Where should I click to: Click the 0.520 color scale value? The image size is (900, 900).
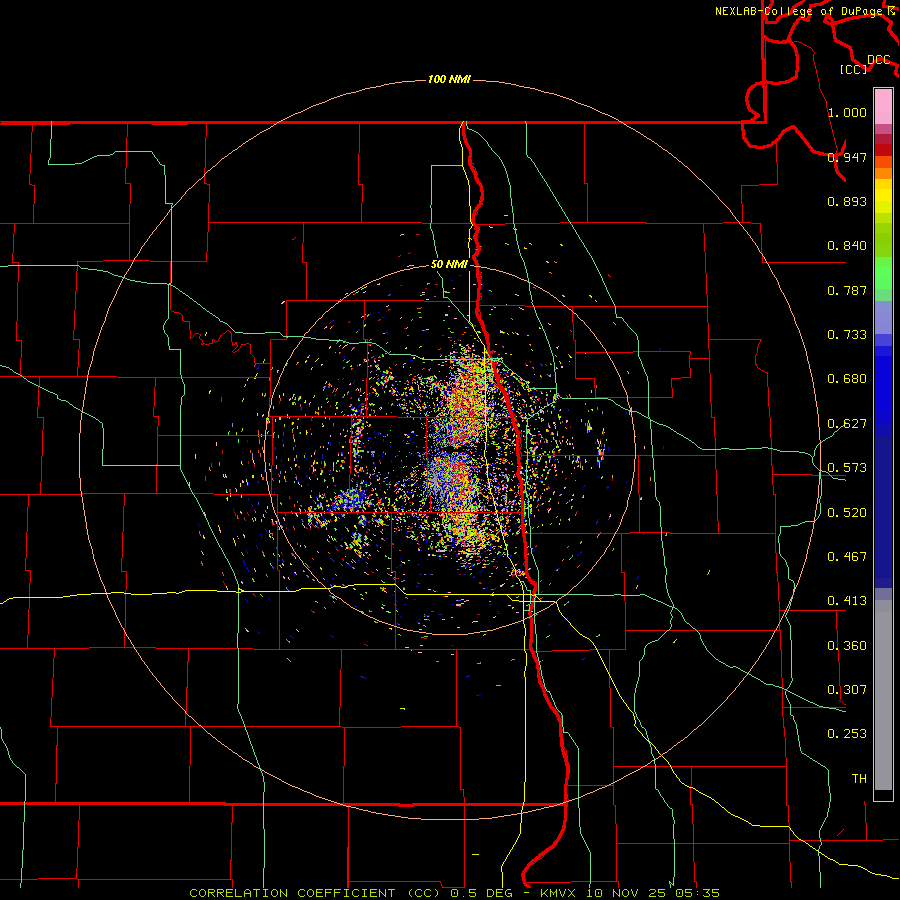[x=847, y=513]
